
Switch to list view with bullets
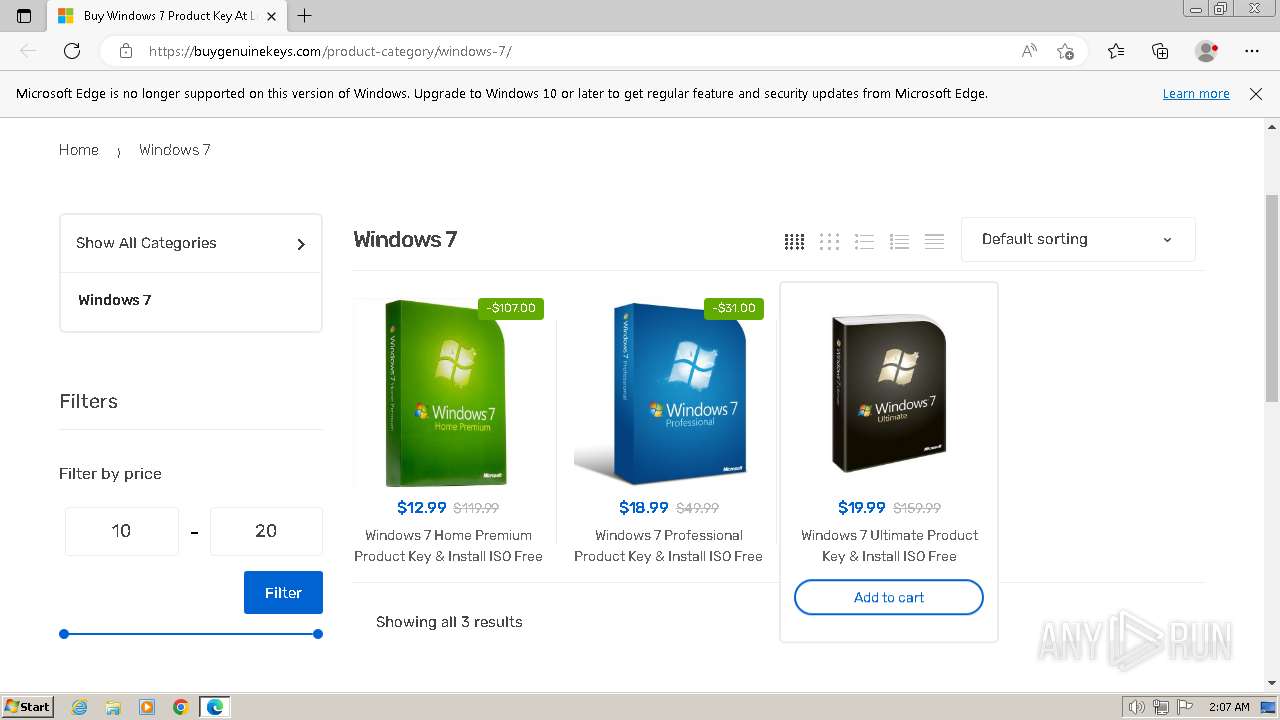[864, 241]
